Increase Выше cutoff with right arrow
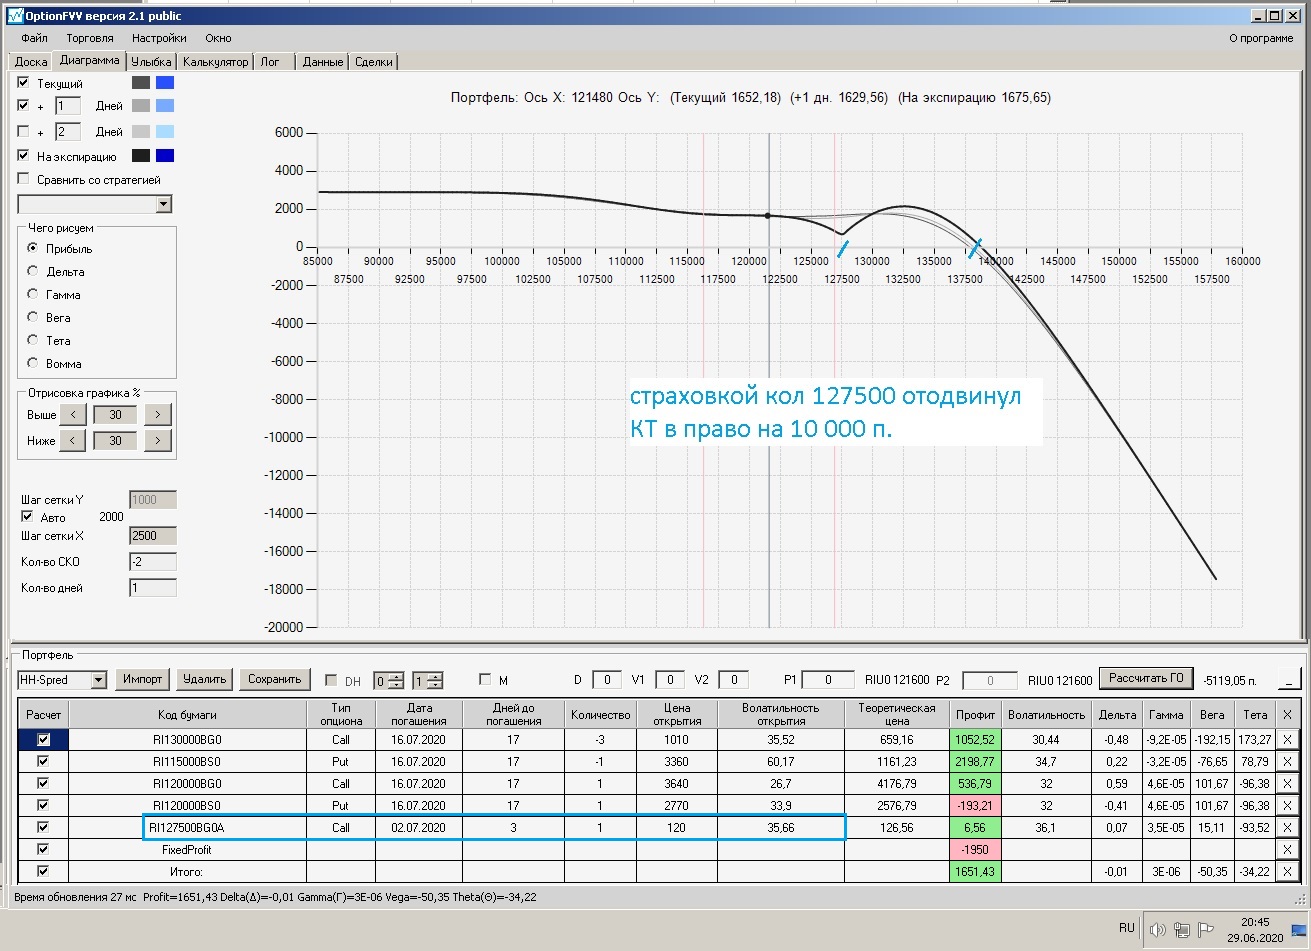 point(157,414)
